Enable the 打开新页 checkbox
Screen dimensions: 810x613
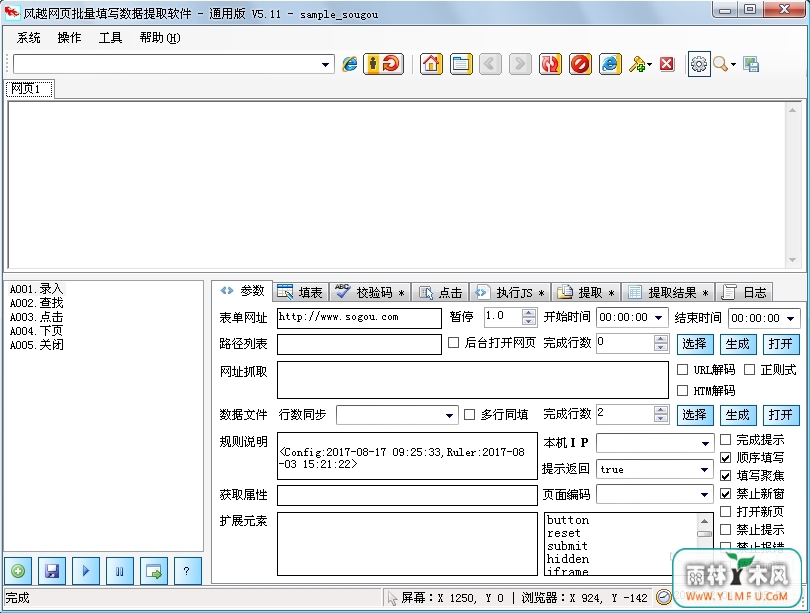726,511
